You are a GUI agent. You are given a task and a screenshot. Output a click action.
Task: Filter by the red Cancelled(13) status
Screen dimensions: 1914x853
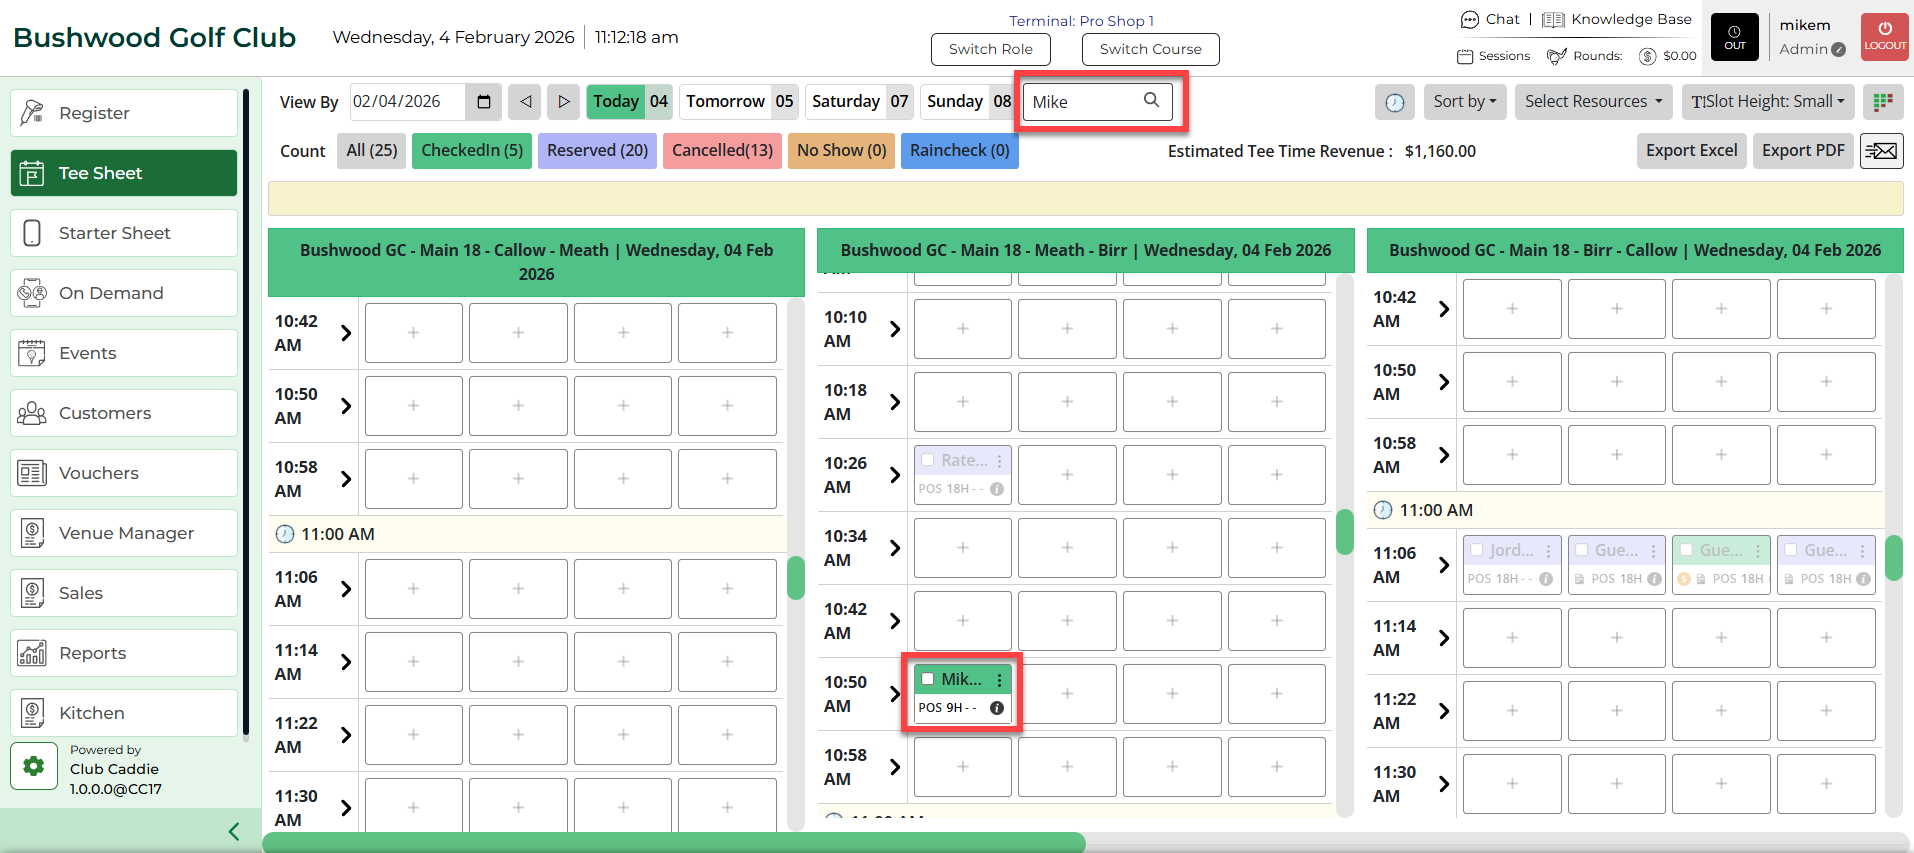(722, 151)
